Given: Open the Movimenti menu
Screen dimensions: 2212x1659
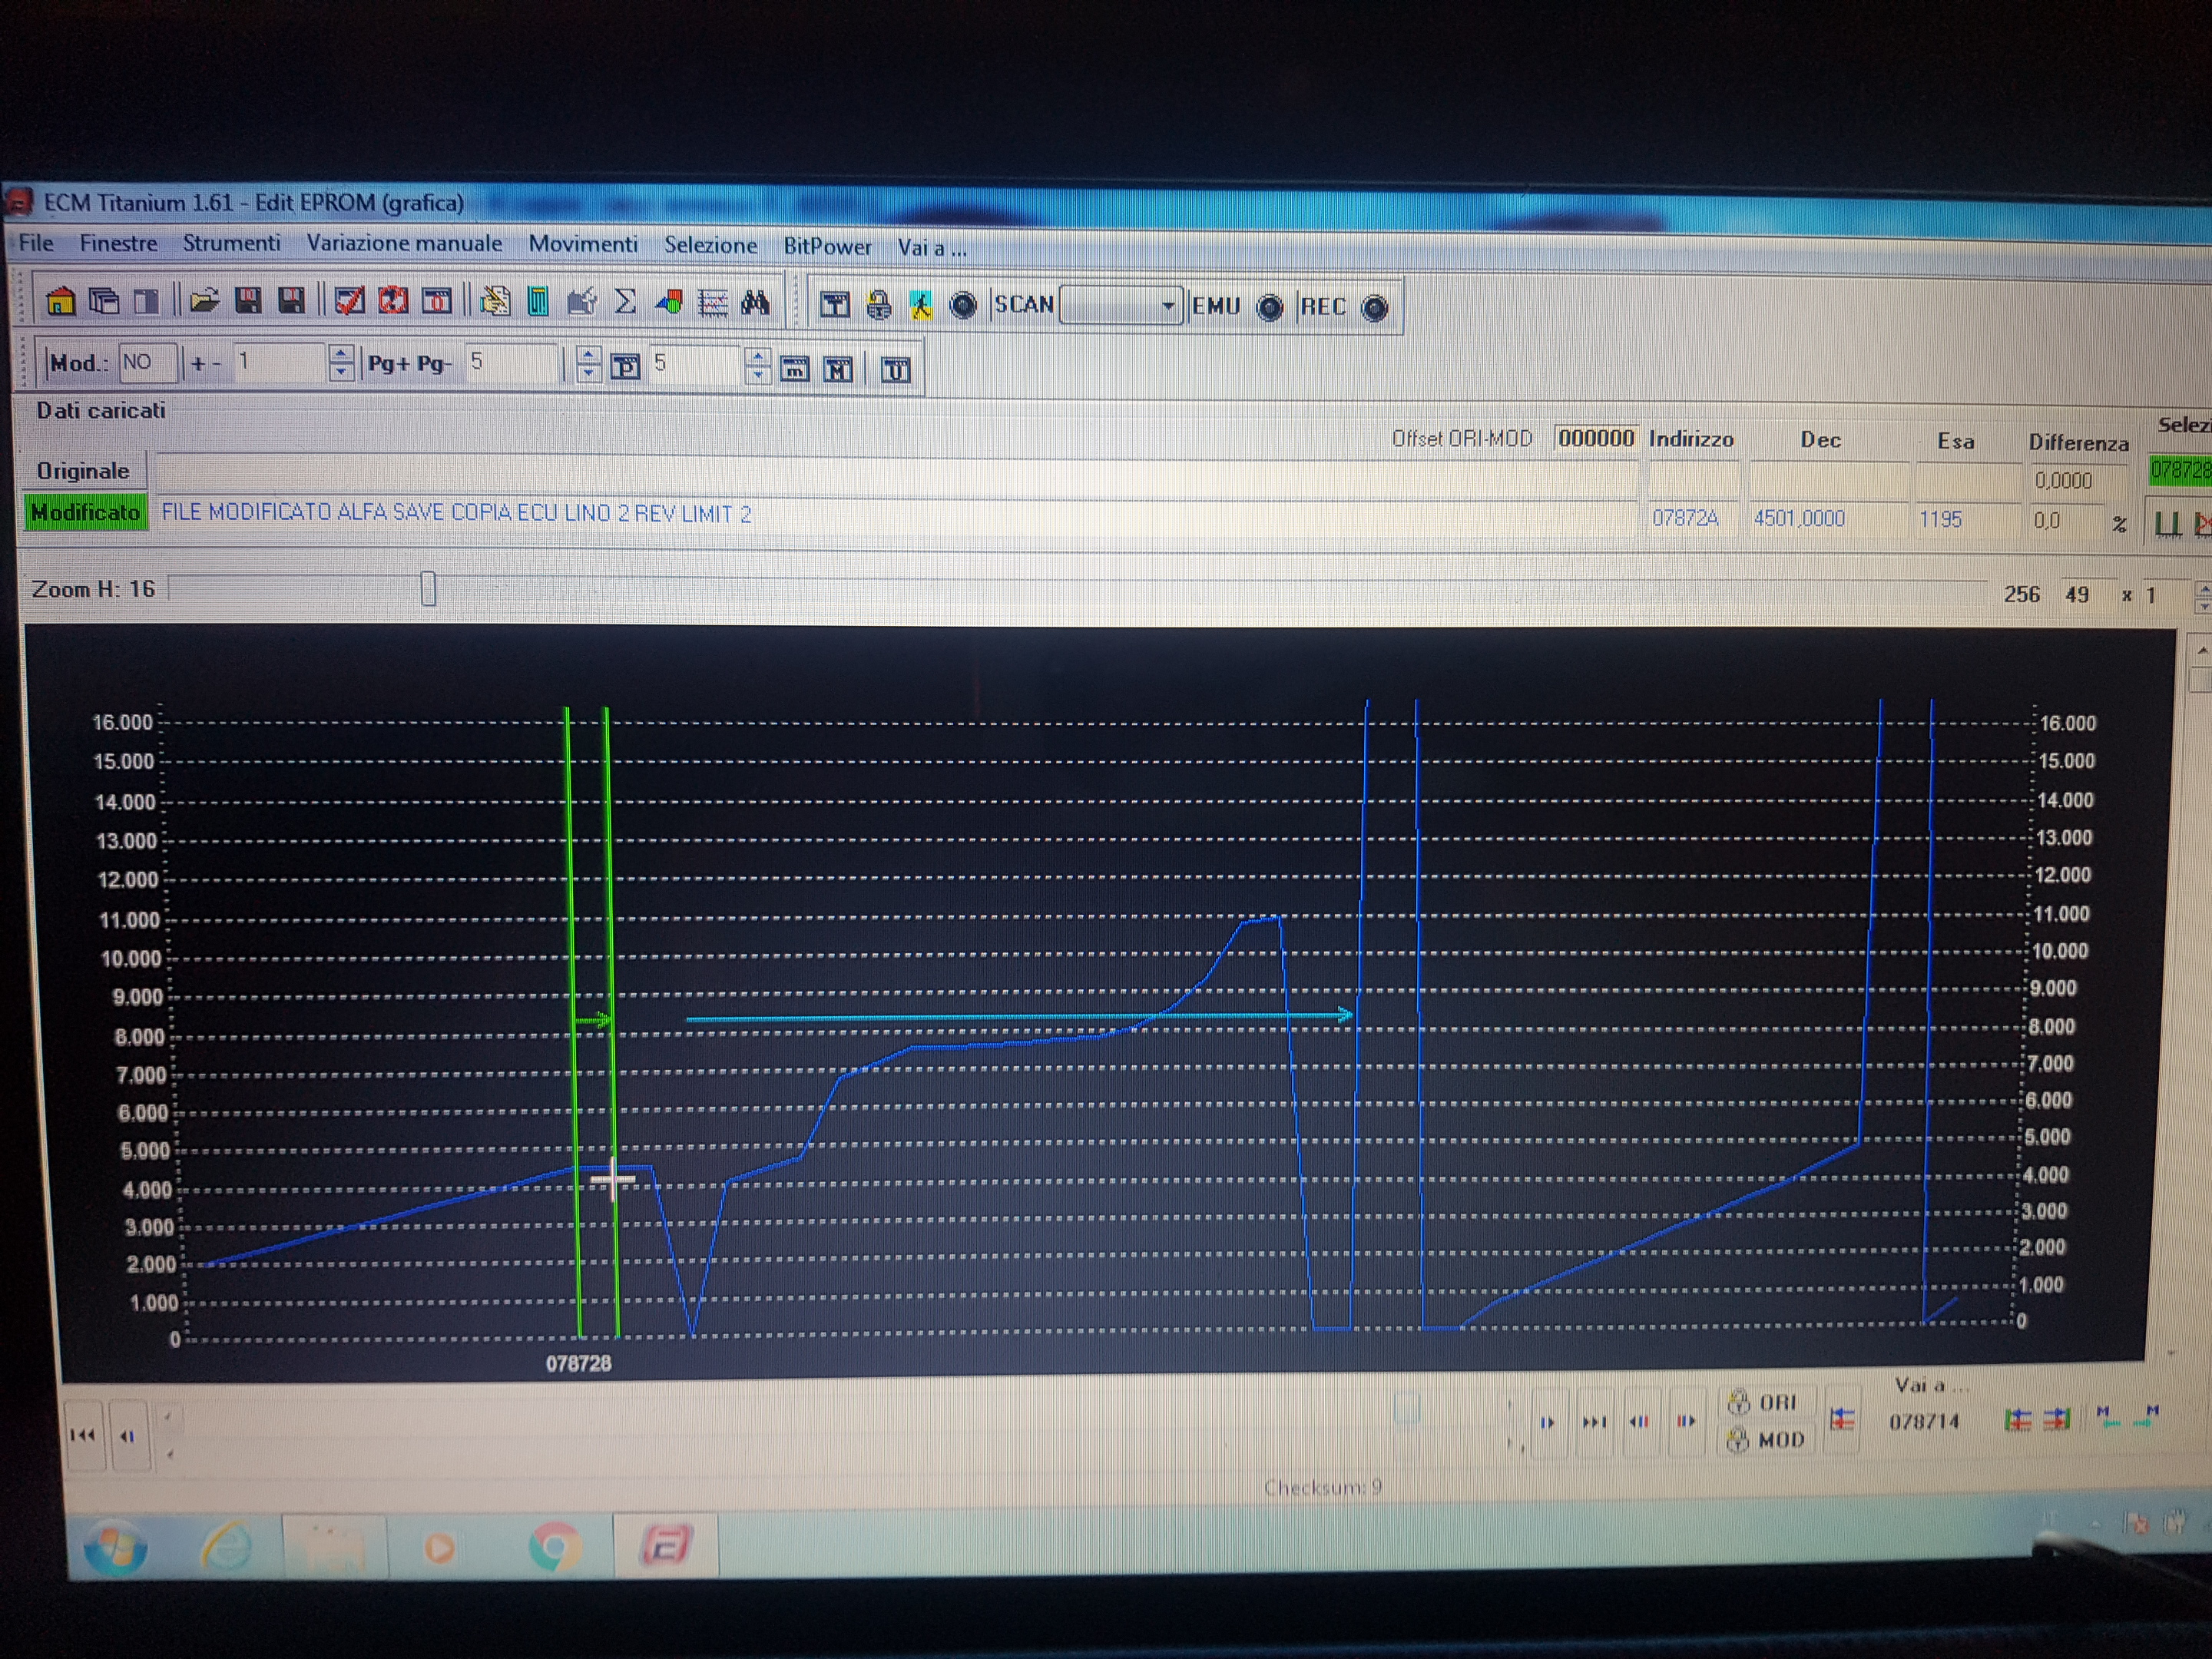Looking at the screenshot, I should point(583,244).
